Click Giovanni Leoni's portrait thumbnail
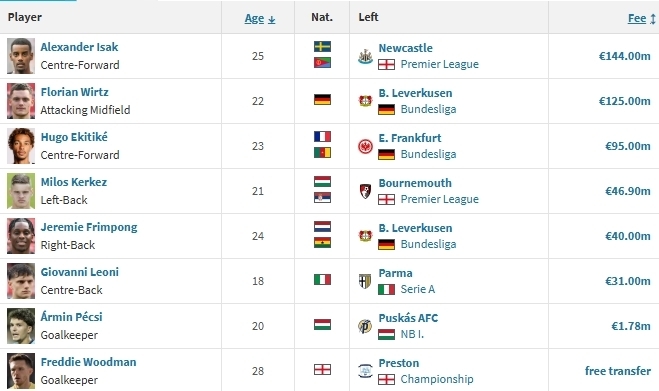The image size is (659, 391). point(21,281)
